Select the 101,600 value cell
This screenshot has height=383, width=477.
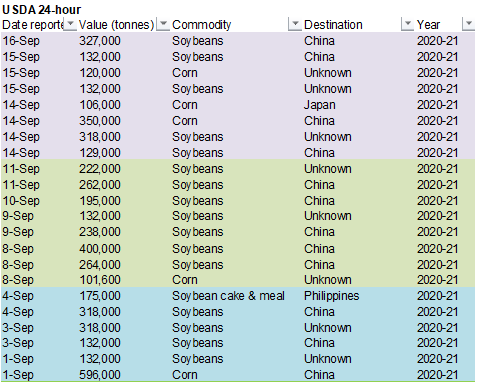[100, 280]
